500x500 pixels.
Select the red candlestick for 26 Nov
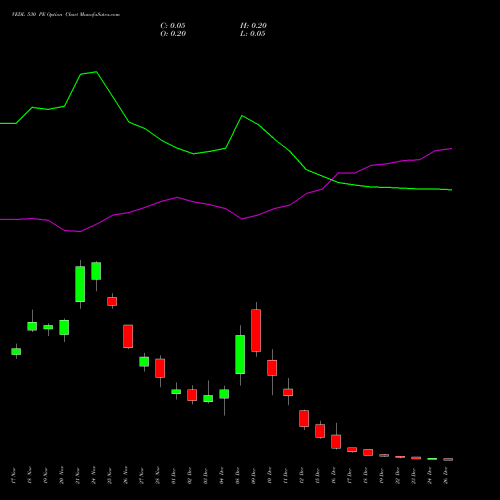click(x=128, y=336)
